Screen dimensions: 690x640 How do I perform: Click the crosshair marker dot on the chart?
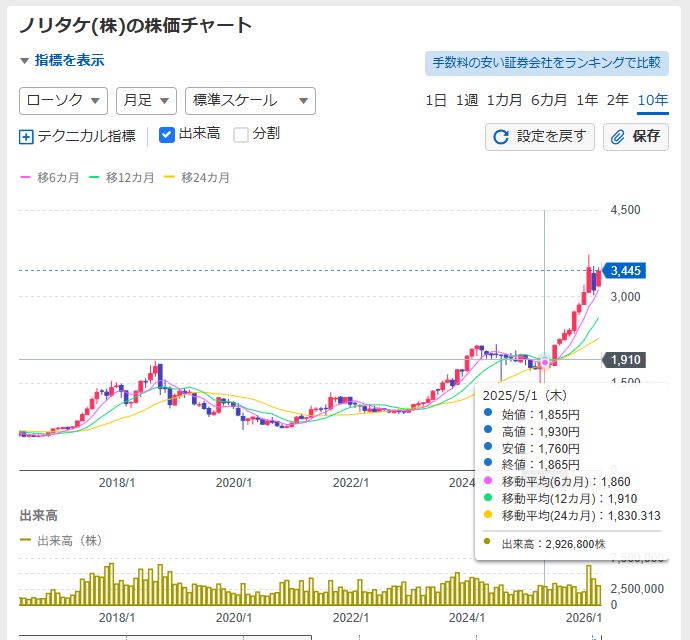(x=545, y=362)
